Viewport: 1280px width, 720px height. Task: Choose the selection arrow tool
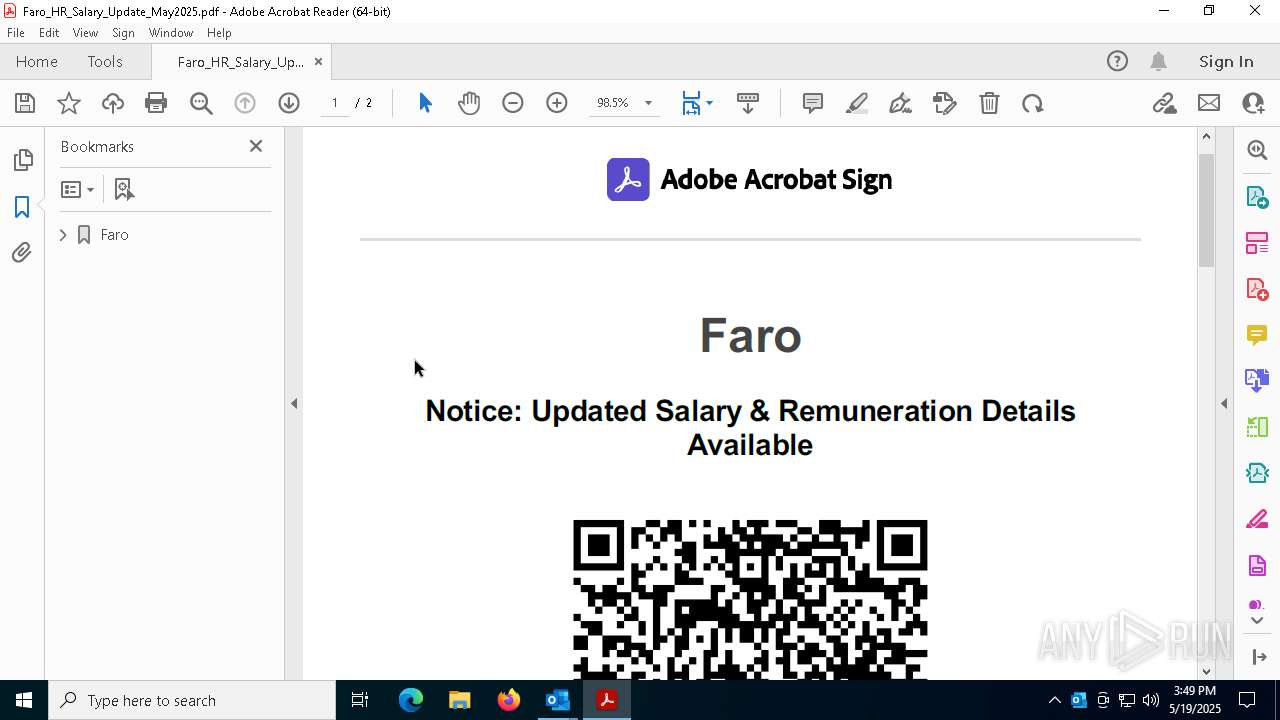(425, 103)
